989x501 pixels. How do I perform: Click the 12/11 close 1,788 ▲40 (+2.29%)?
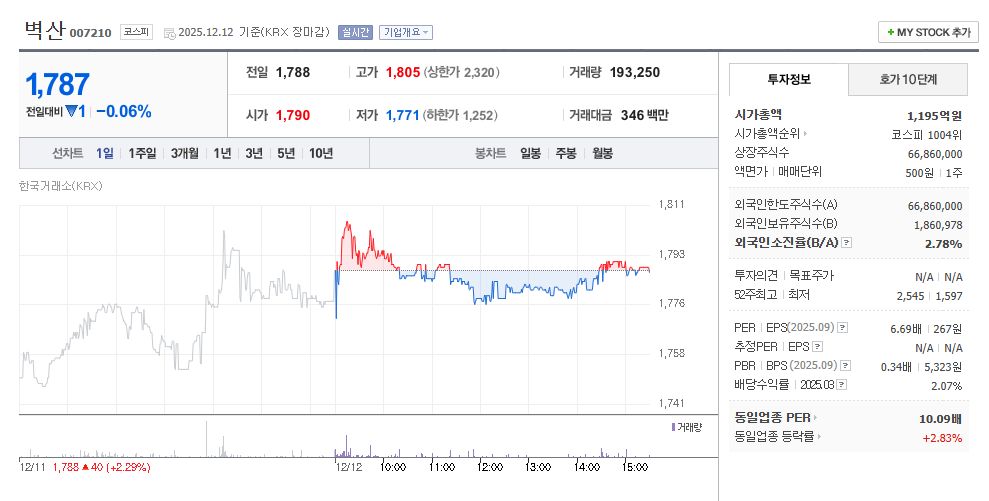click(102, 468)
